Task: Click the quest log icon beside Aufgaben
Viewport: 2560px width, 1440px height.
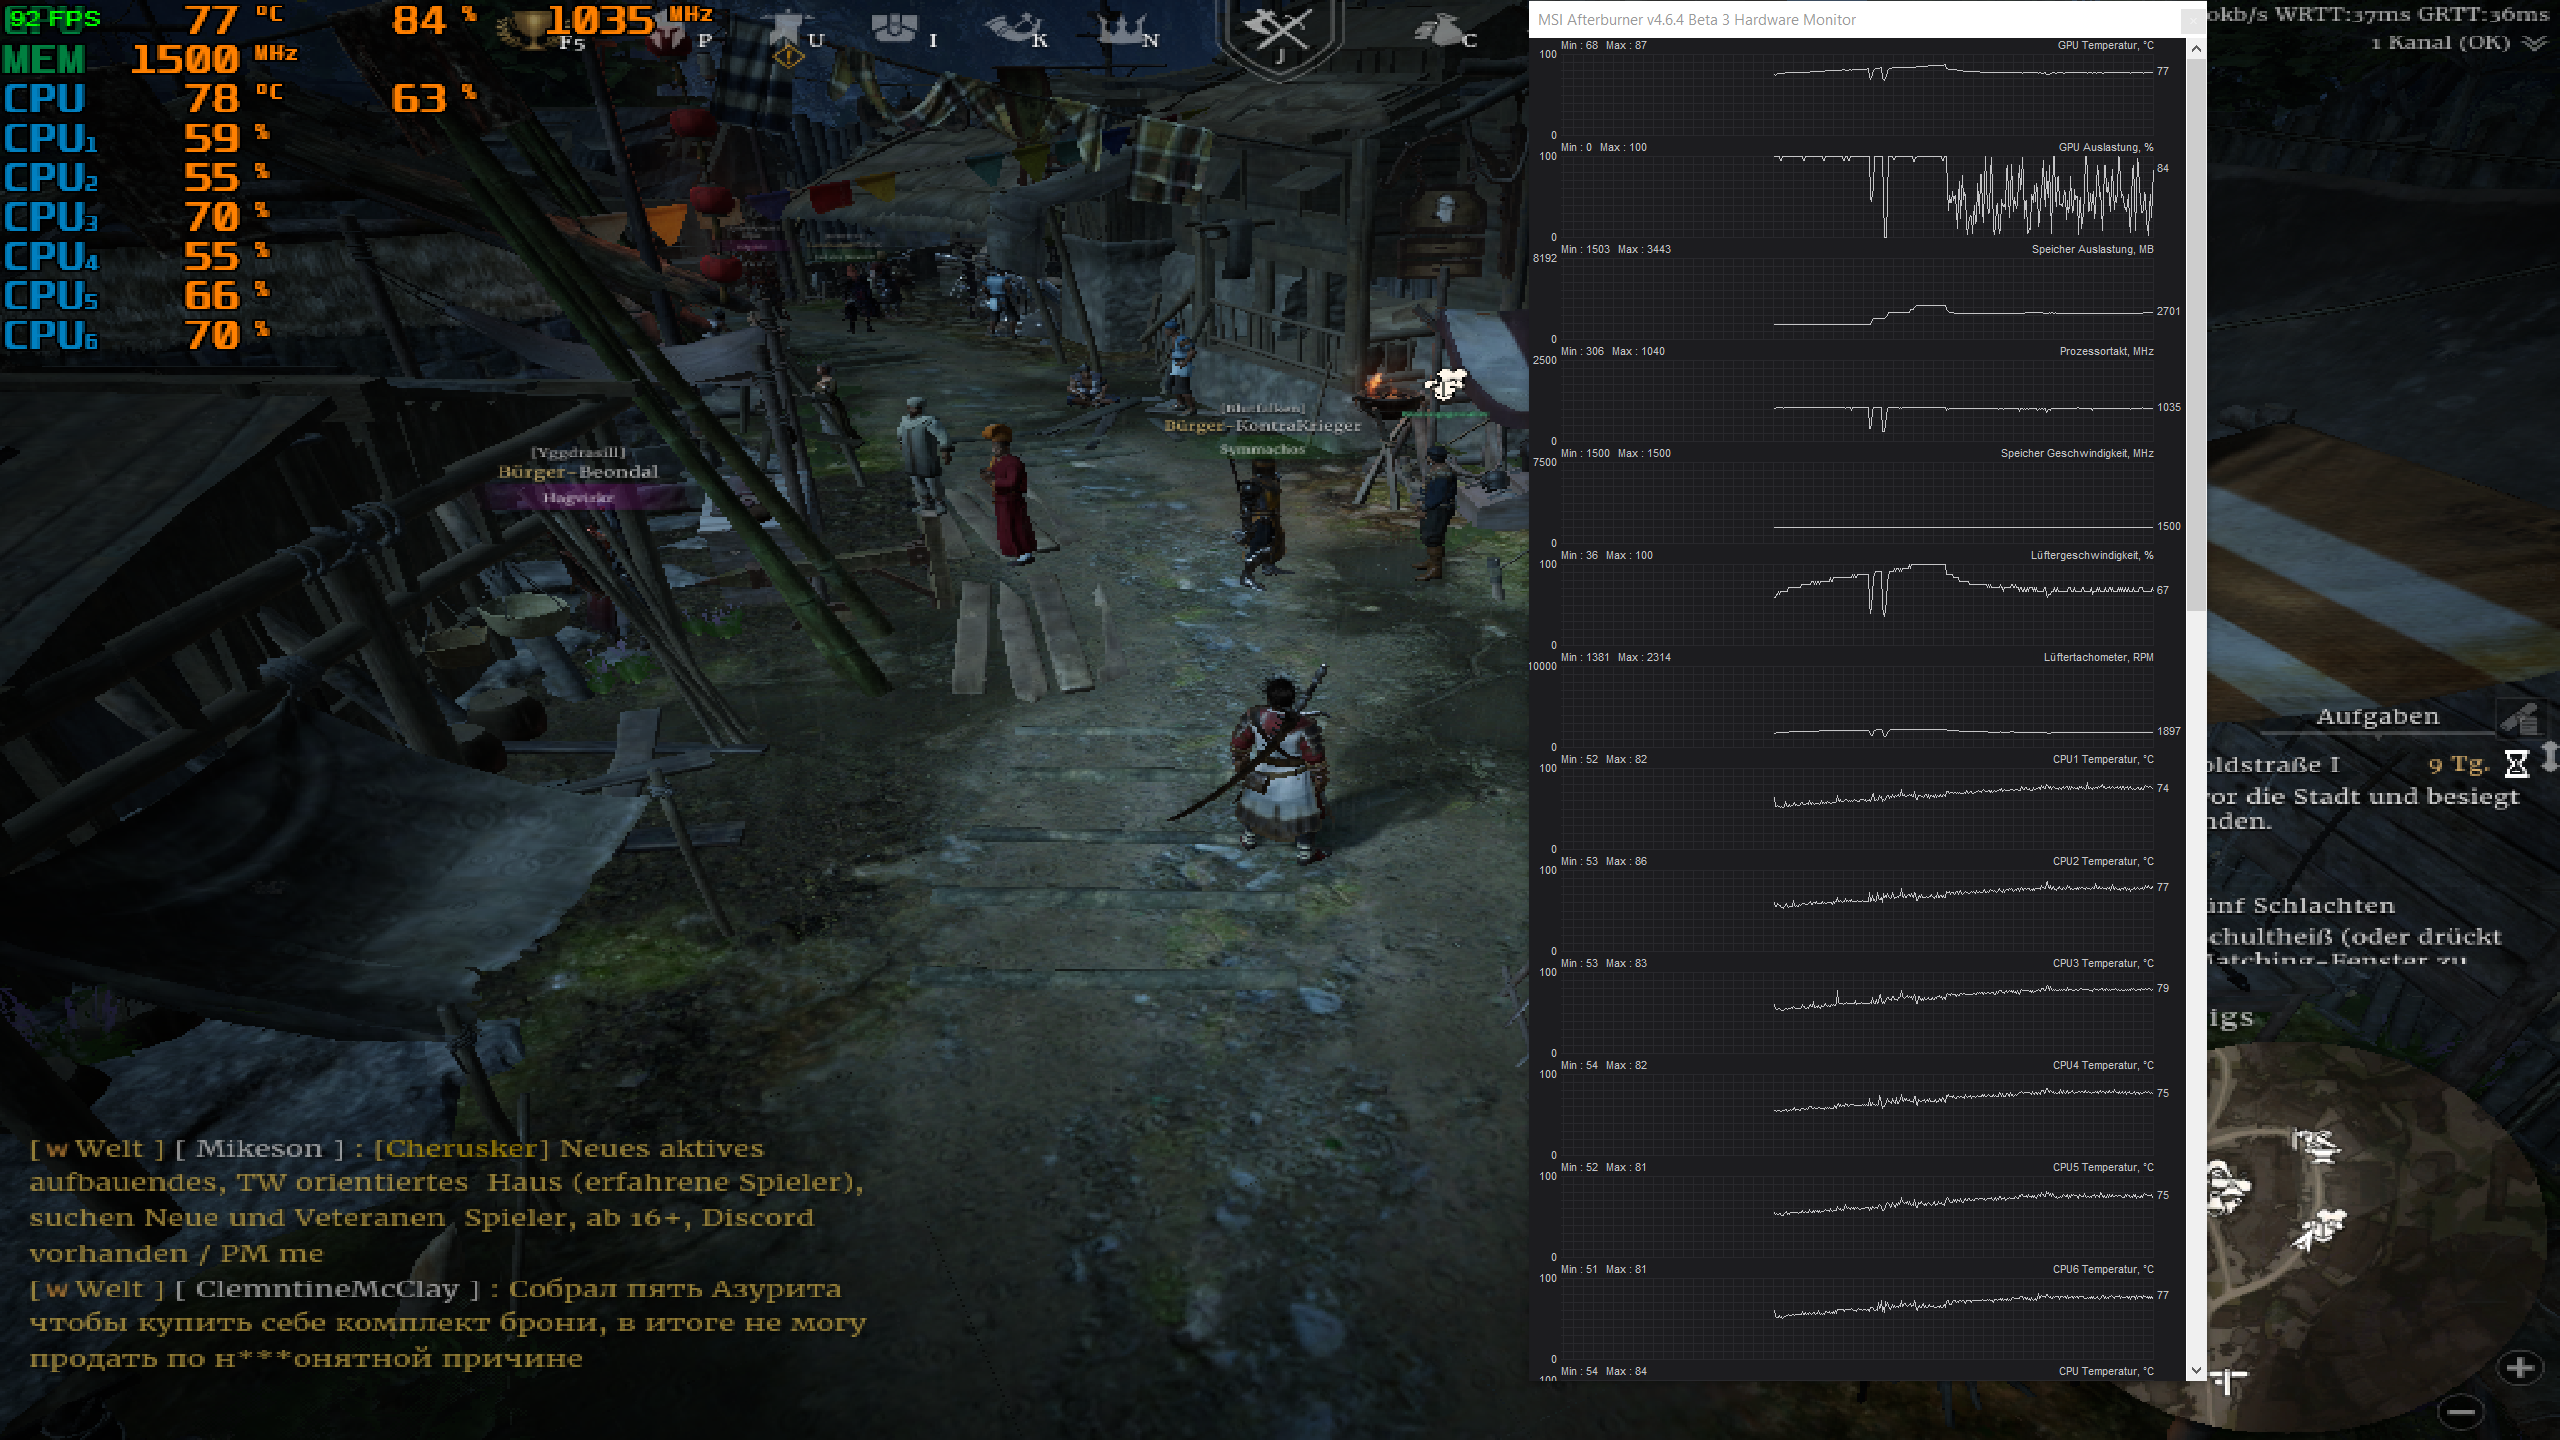Action: click(x=2520, y=718)
